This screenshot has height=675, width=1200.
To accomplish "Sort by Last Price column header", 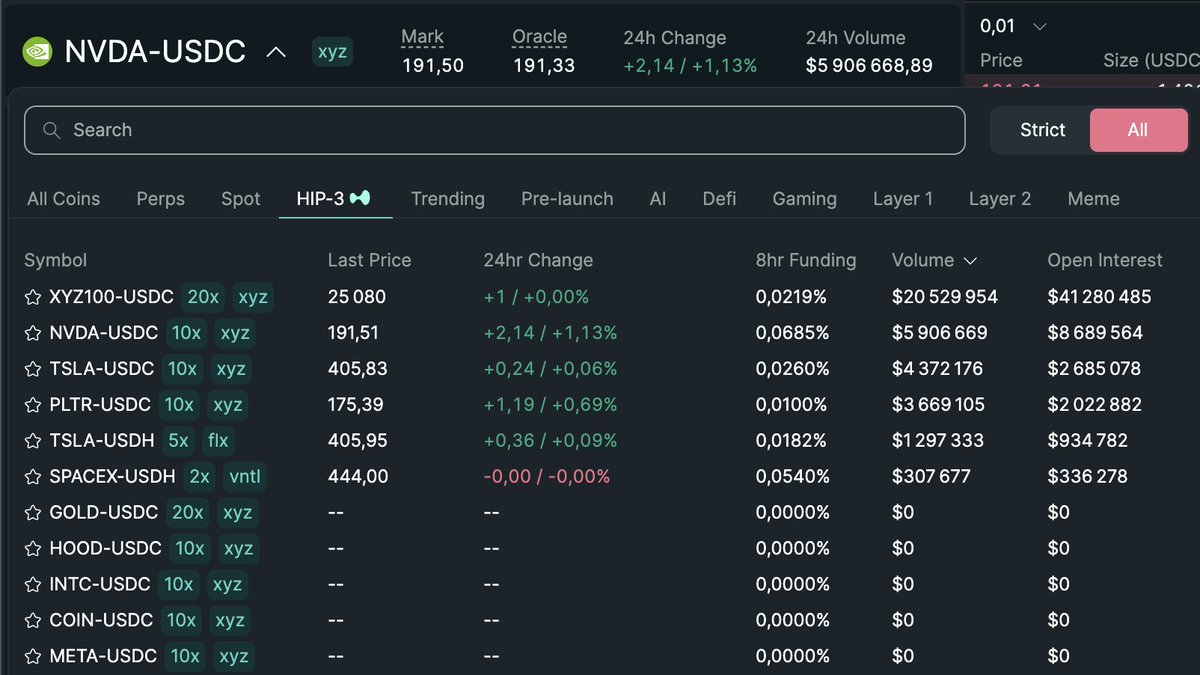I will (x=369, y=261).
